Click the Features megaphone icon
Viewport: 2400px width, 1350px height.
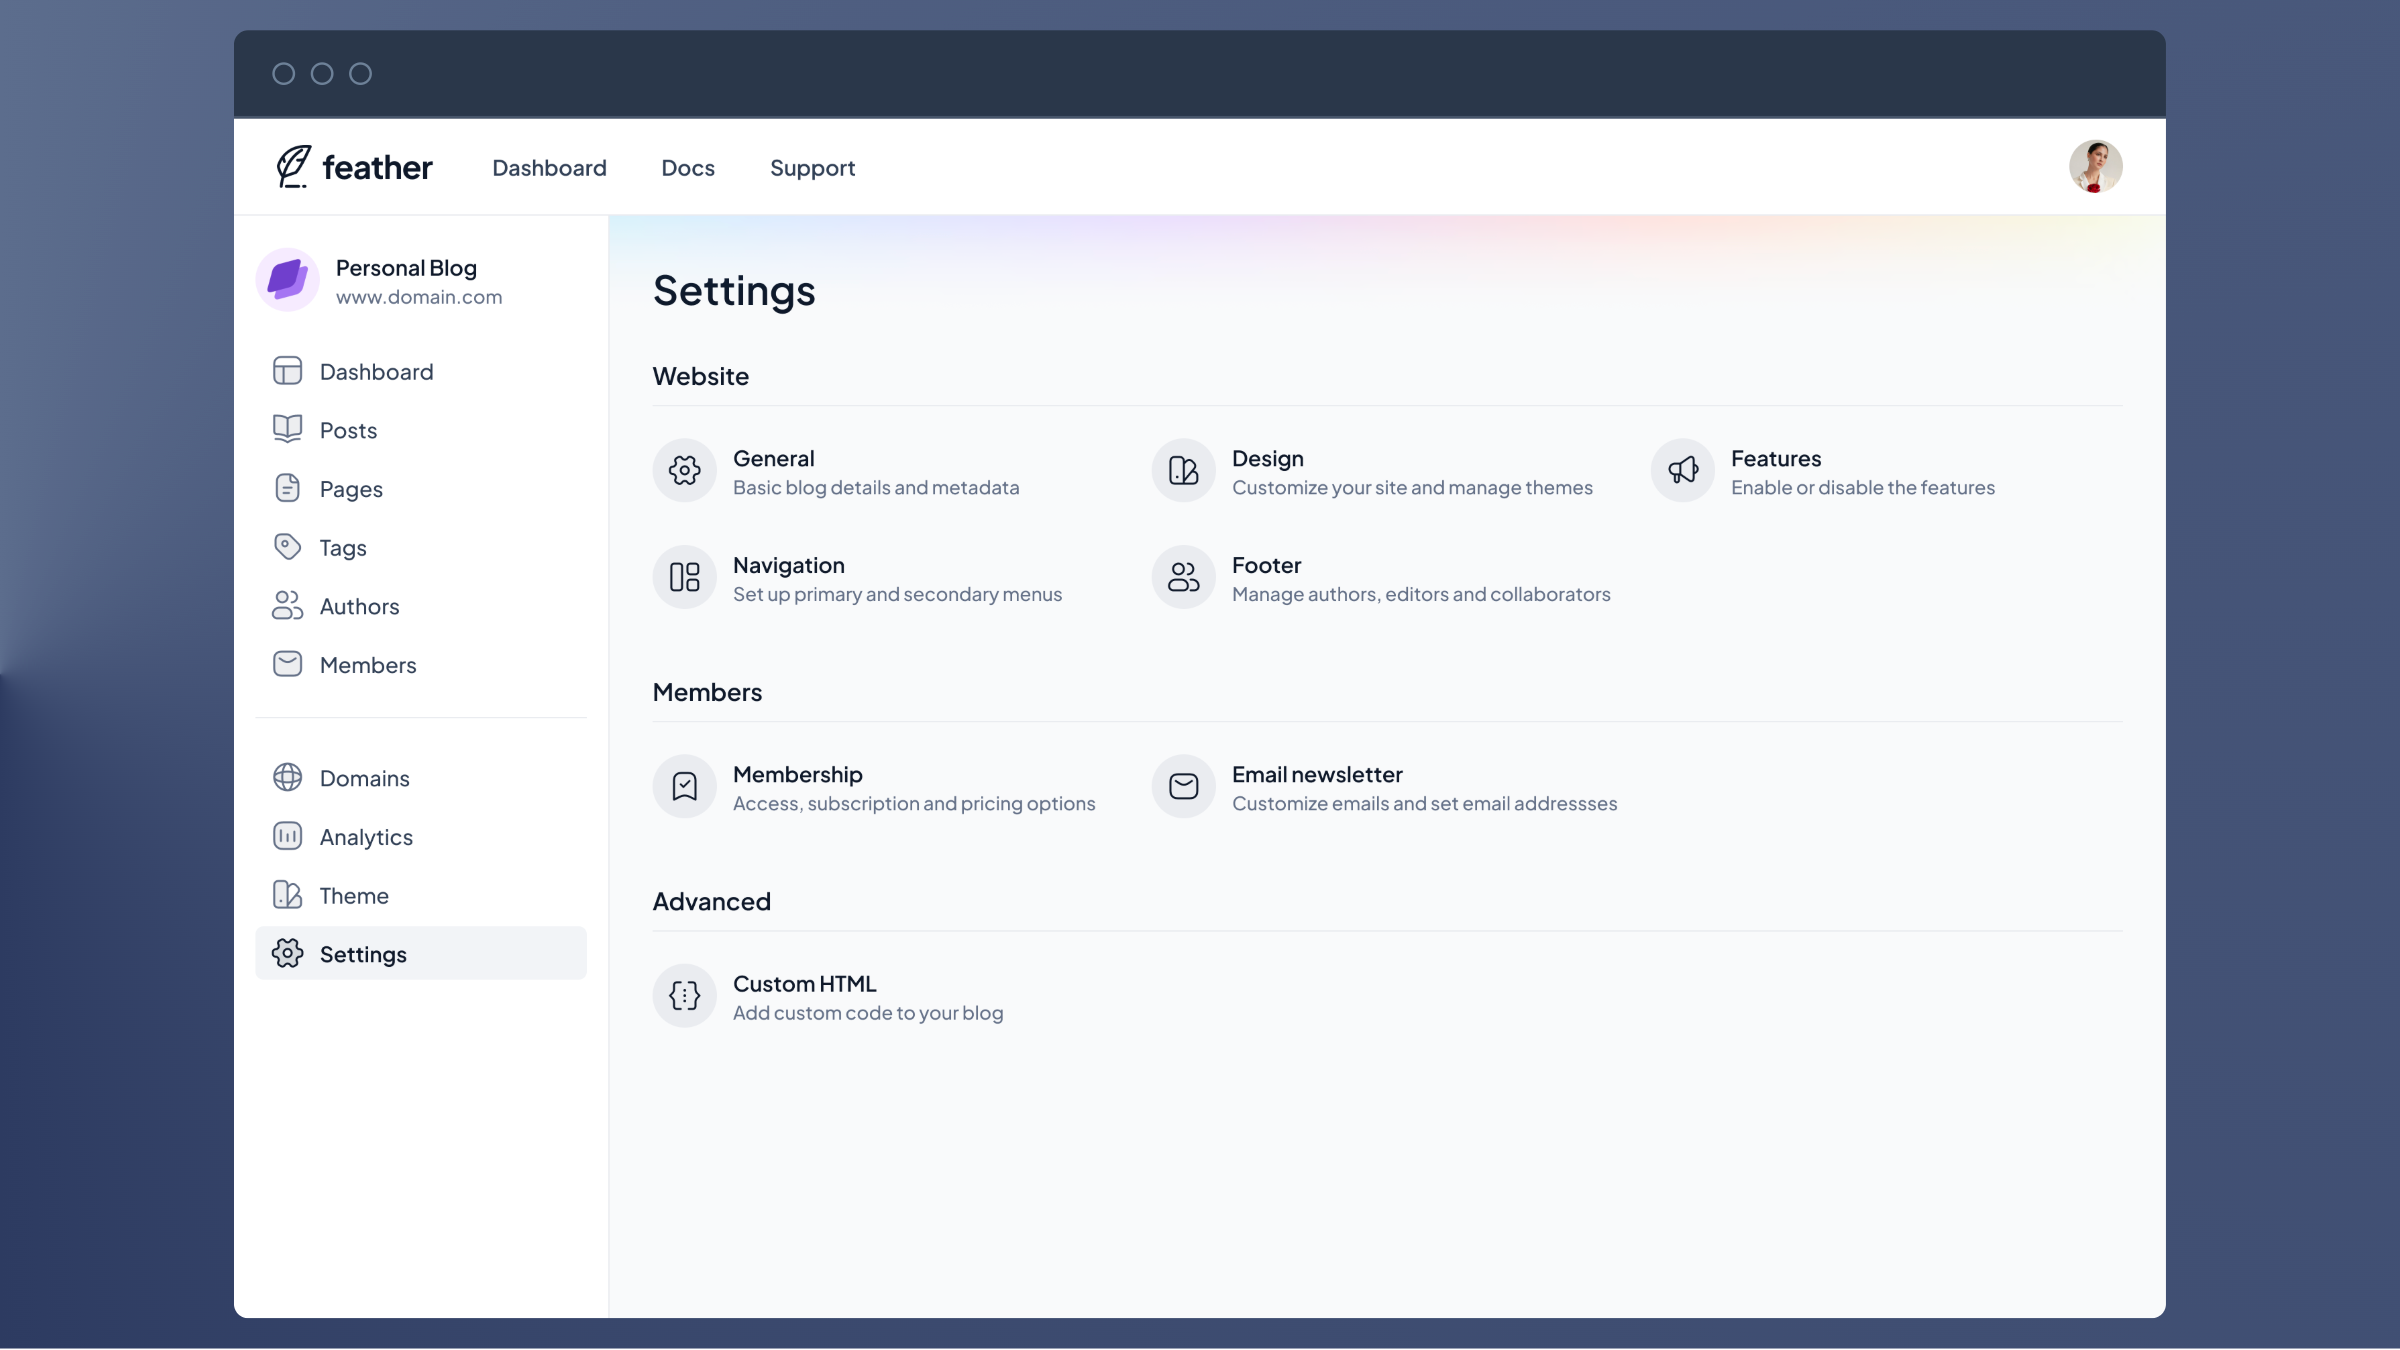click(1682, 470)
